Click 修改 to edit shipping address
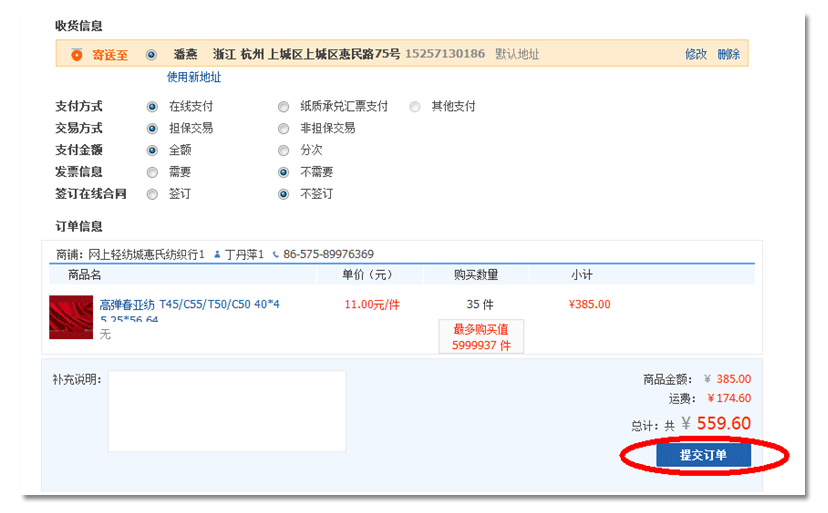Viewport: 828px width, 513px height. pyautogui.click(x=695, y=54)
